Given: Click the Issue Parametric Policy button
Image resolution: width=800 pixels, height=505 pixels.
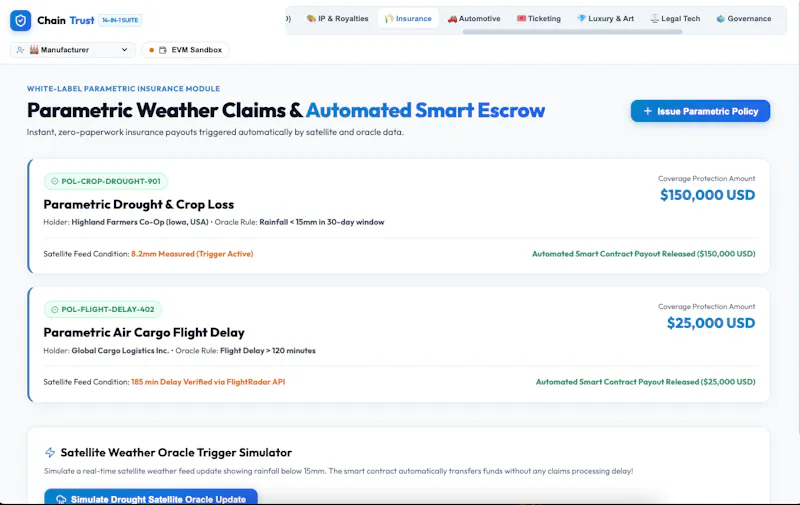Looking at the screenshot, I should tap(700, 111).
